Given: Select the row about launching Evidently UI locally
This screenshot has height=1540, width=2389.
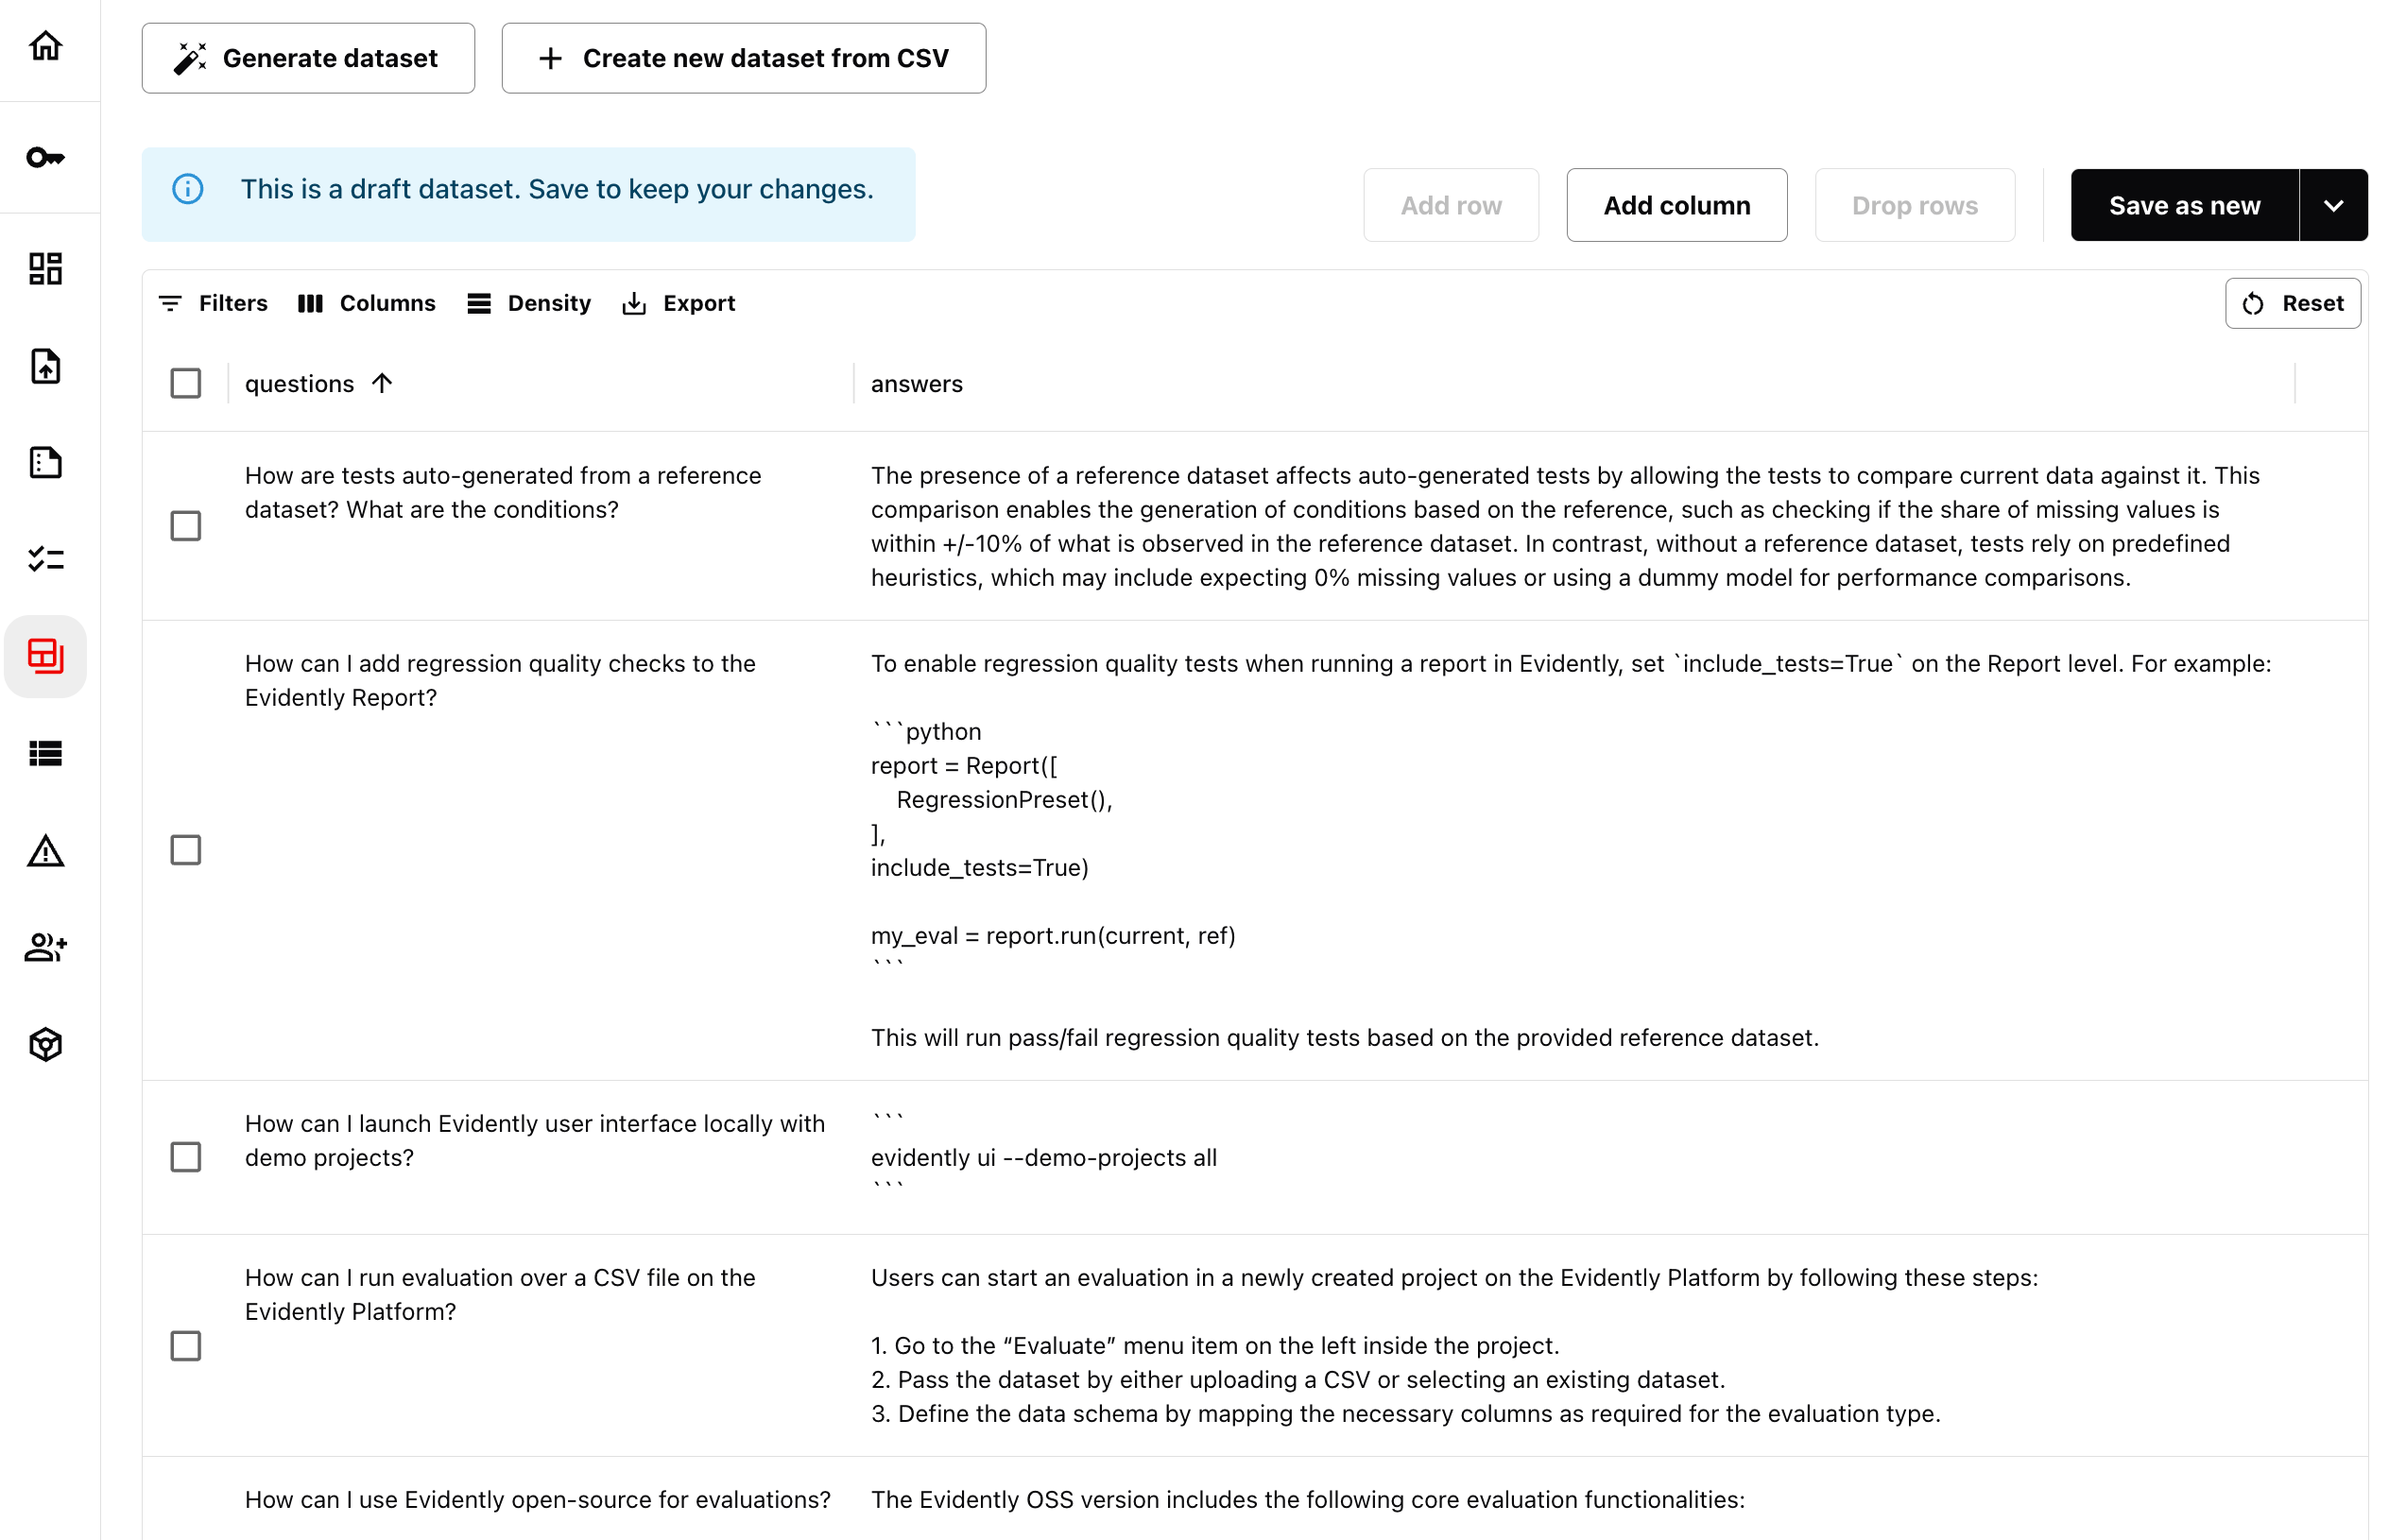Looking at the screenshot, I should [x=186, y=1157].
